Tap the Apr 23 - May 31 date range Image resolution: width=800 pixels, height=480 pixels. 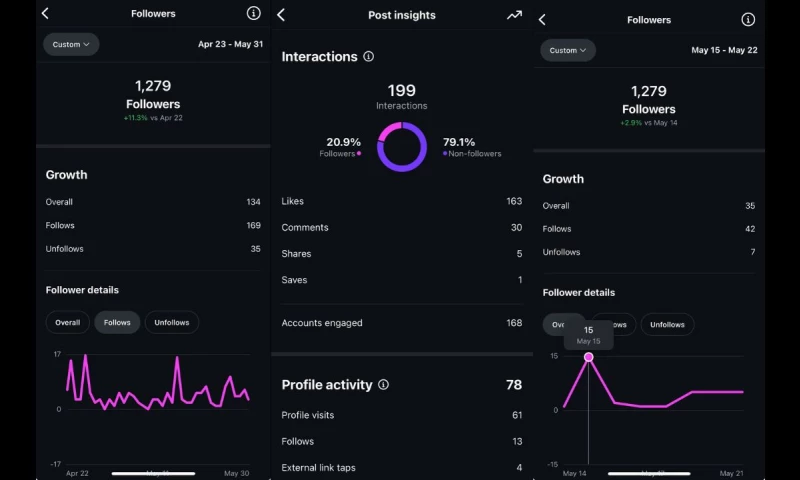click(x=229, y=44)
